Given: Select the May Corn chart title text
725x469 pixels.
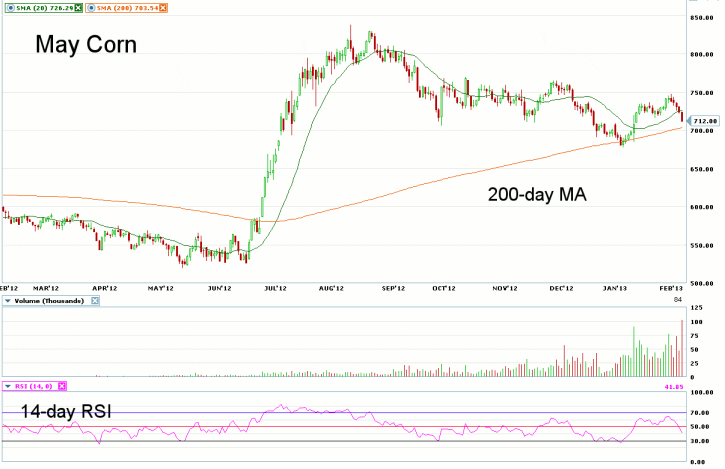Looking at the screenshot, I should pos(85,45).
